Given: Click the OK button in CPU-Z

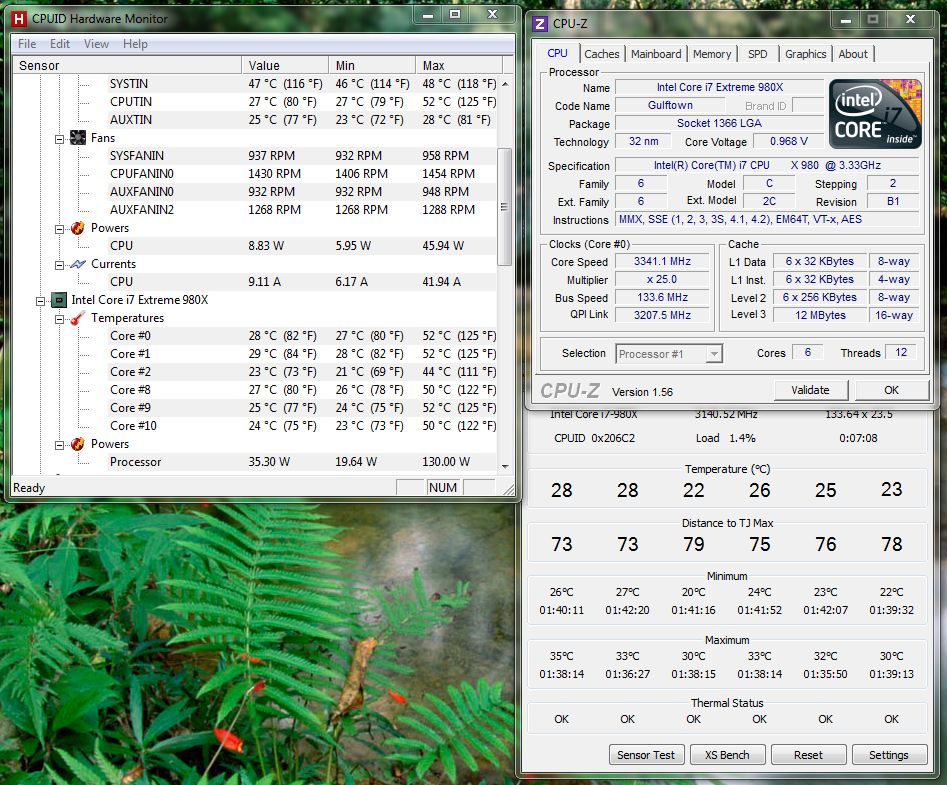Looking at the screenshot, I should click(891, 390).
